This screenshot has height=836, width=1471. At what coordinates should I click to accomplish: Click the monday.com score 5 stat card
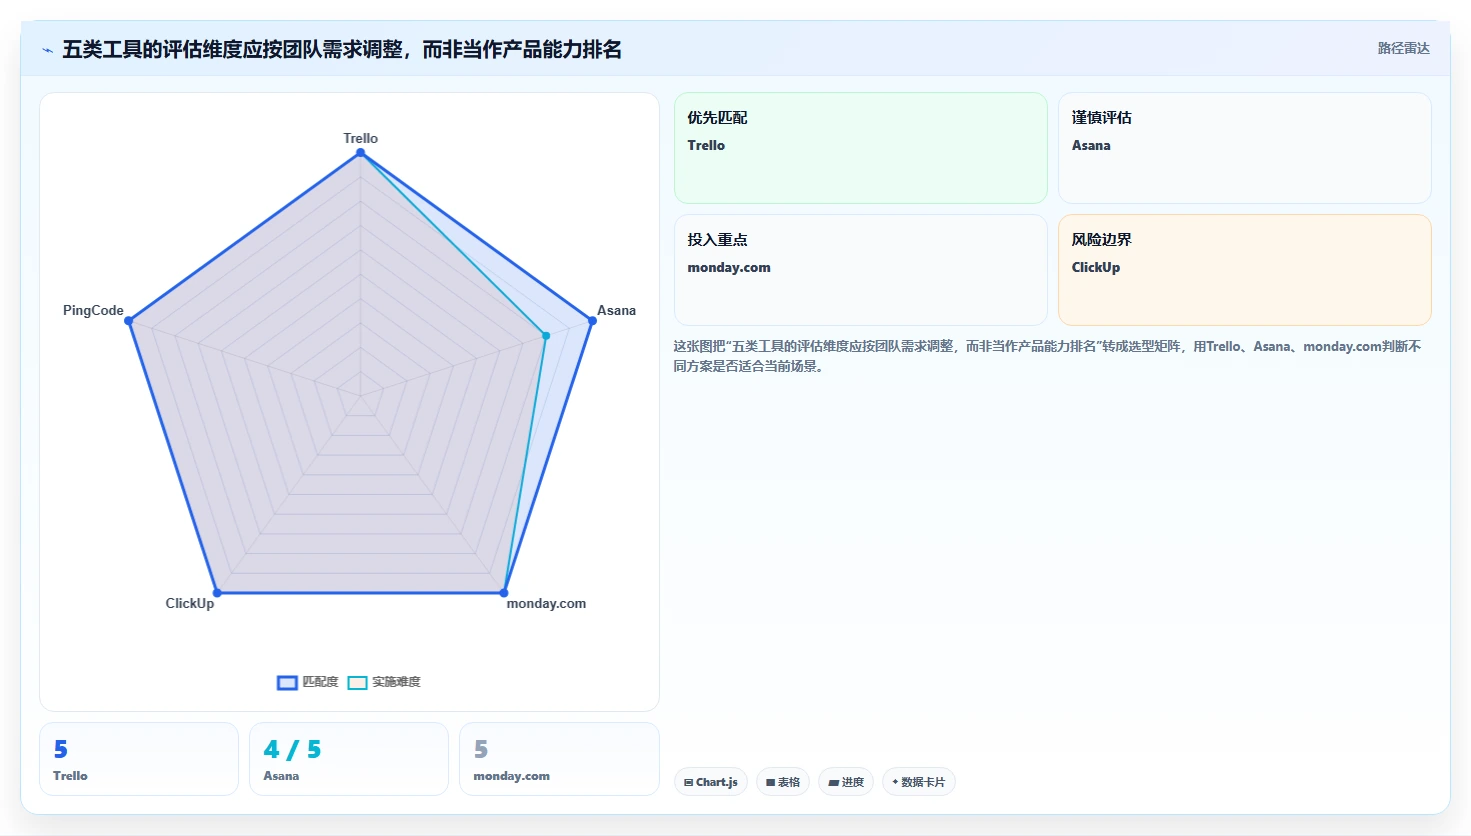point(559,759)
